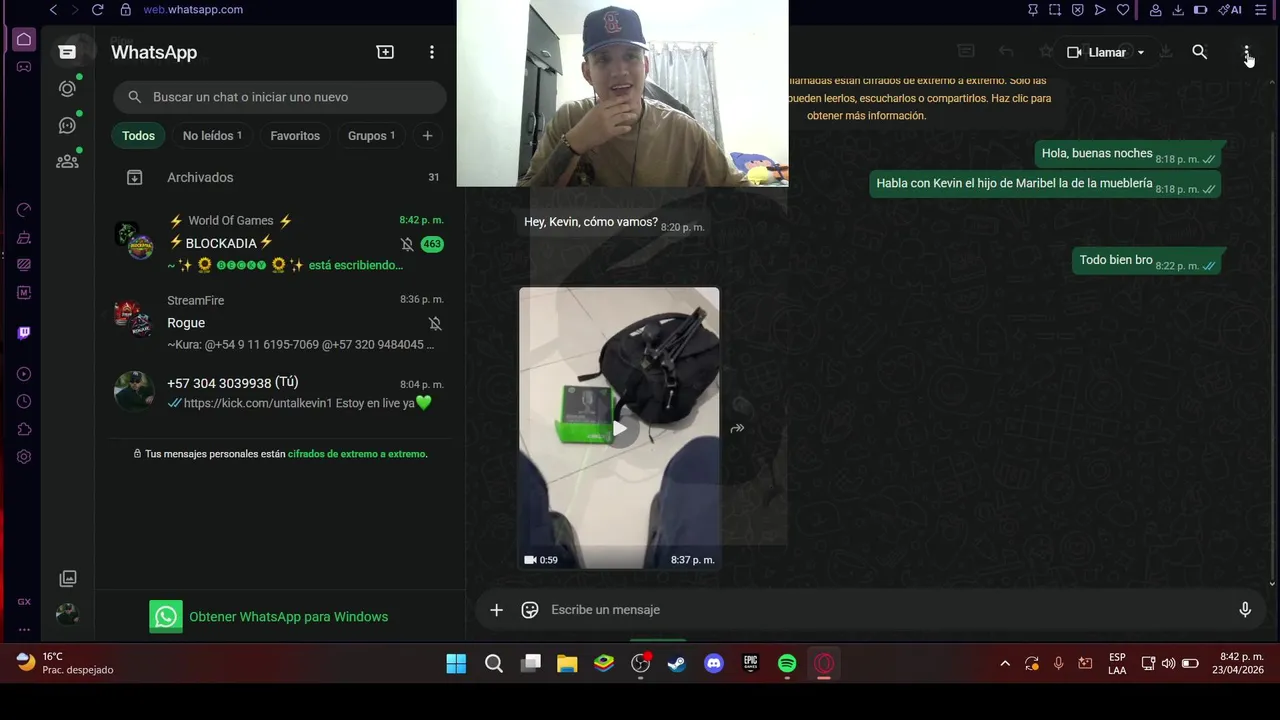Open Twitch icon in Opera sidebar
Viewport: 1280px width, 720px height.
pos(24,333)
